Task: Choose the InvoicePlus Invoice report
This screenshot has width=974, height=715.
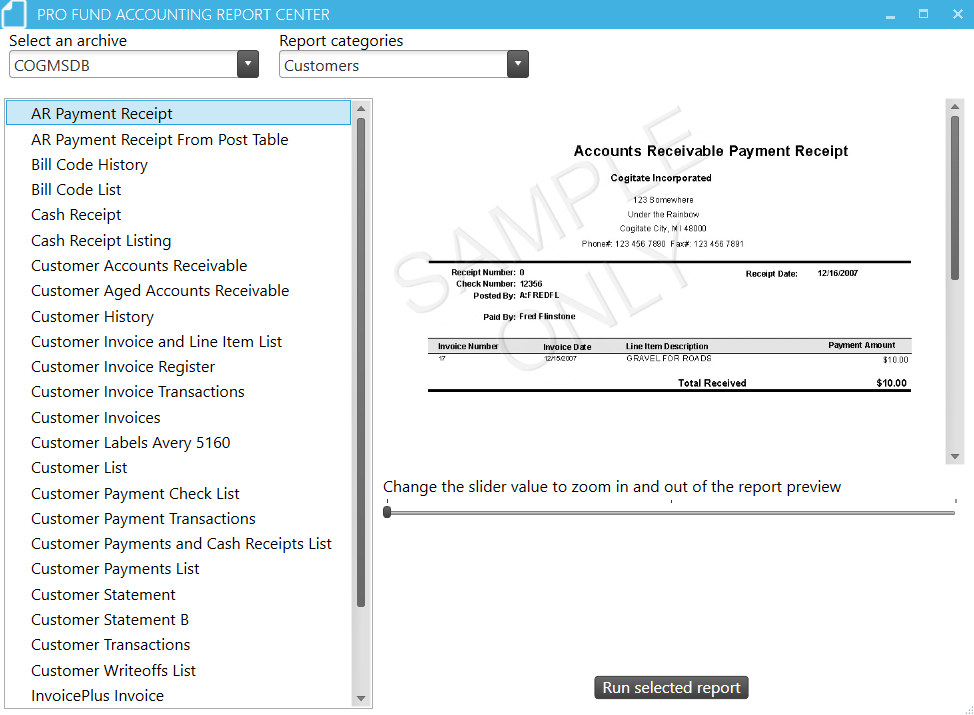Action: (98, 696)
